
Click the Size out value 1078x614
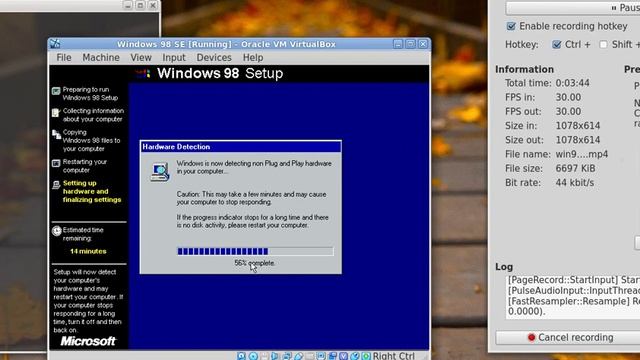578,140
